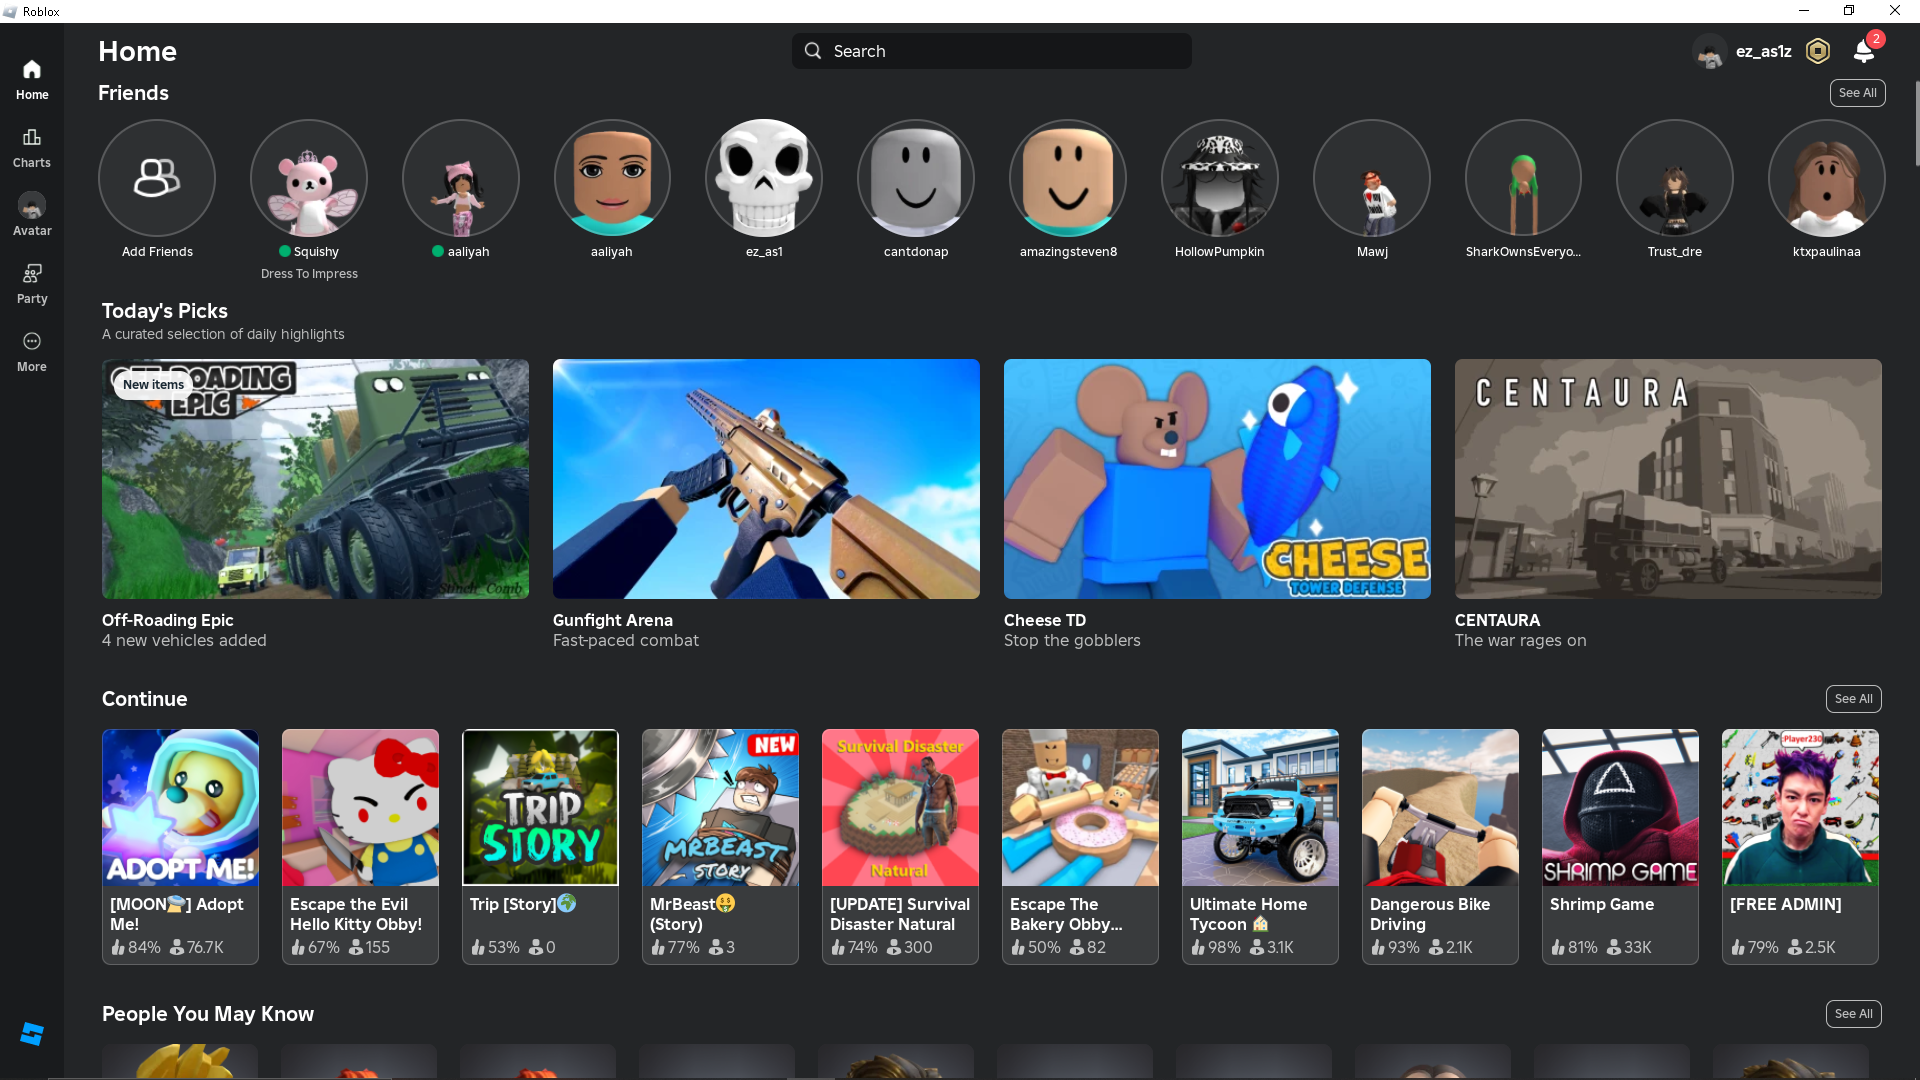Click the Add Friends icon

click(157, 178)
